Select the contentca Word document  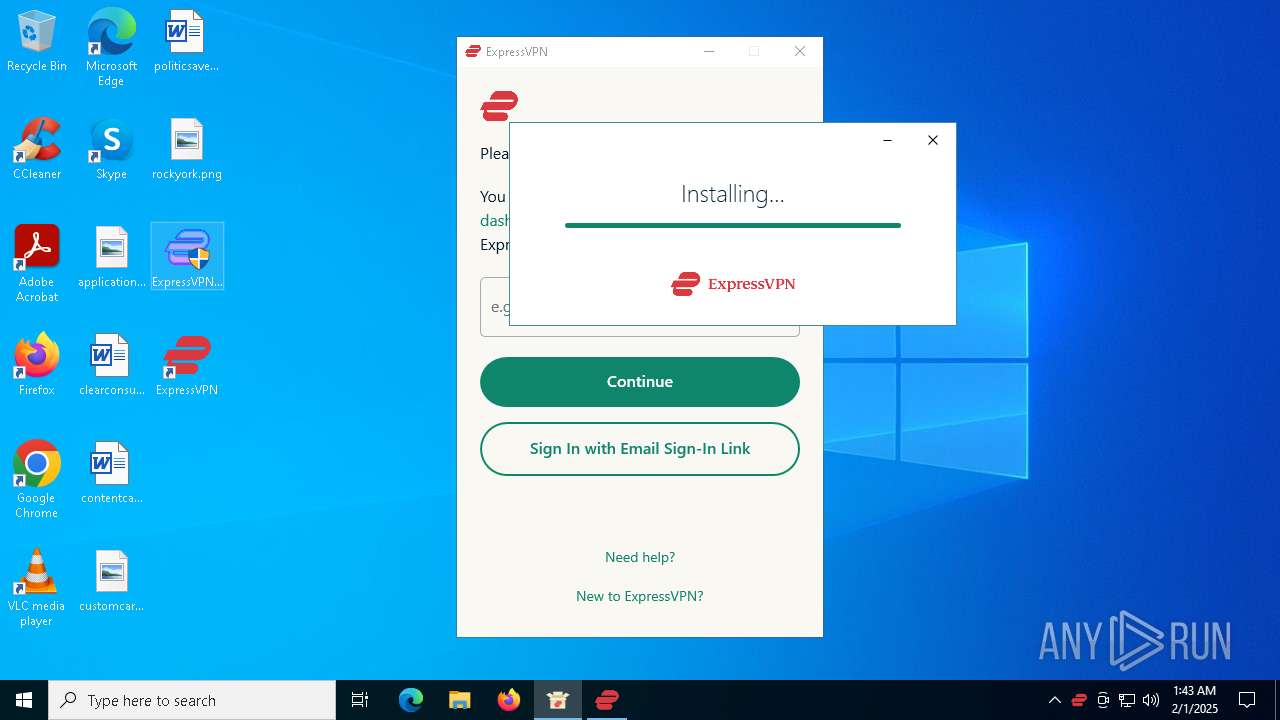pyautogui.click(x=111, y=473)
